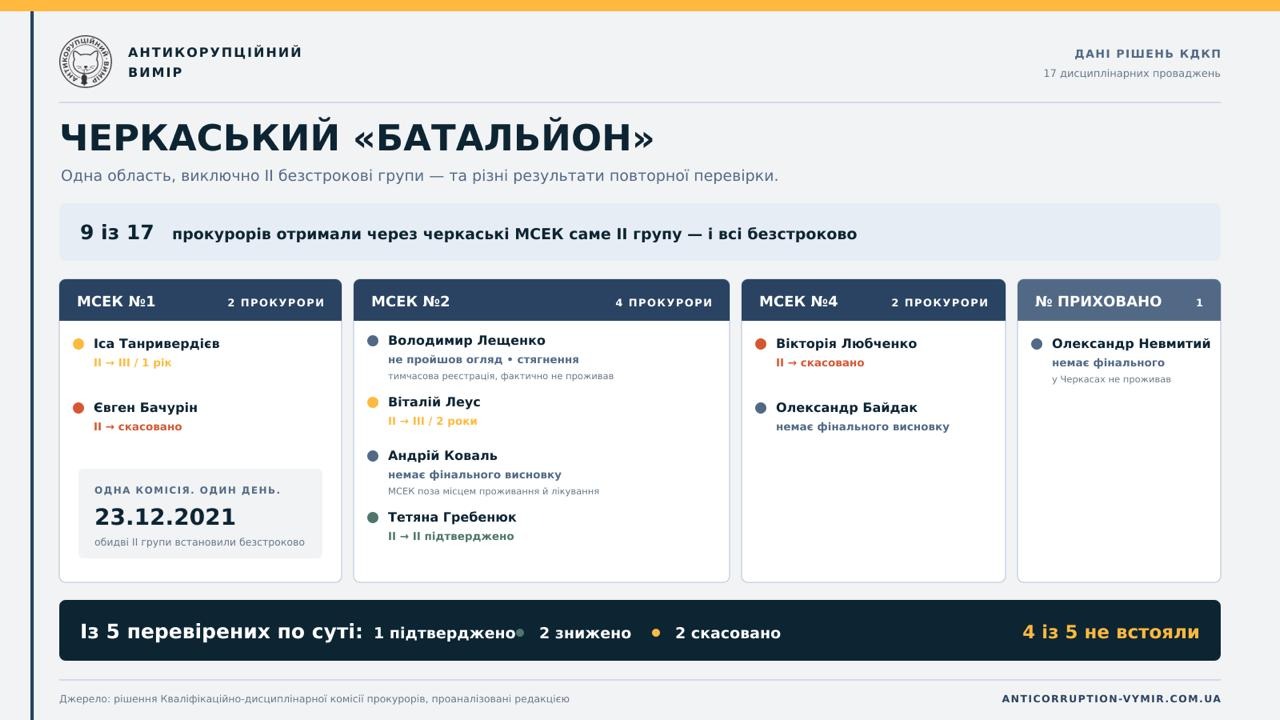Click the gray dot beside Олександр Невмитий
The width and height of the screenshot is (1280, 720).
click(x=1036, y=344)
